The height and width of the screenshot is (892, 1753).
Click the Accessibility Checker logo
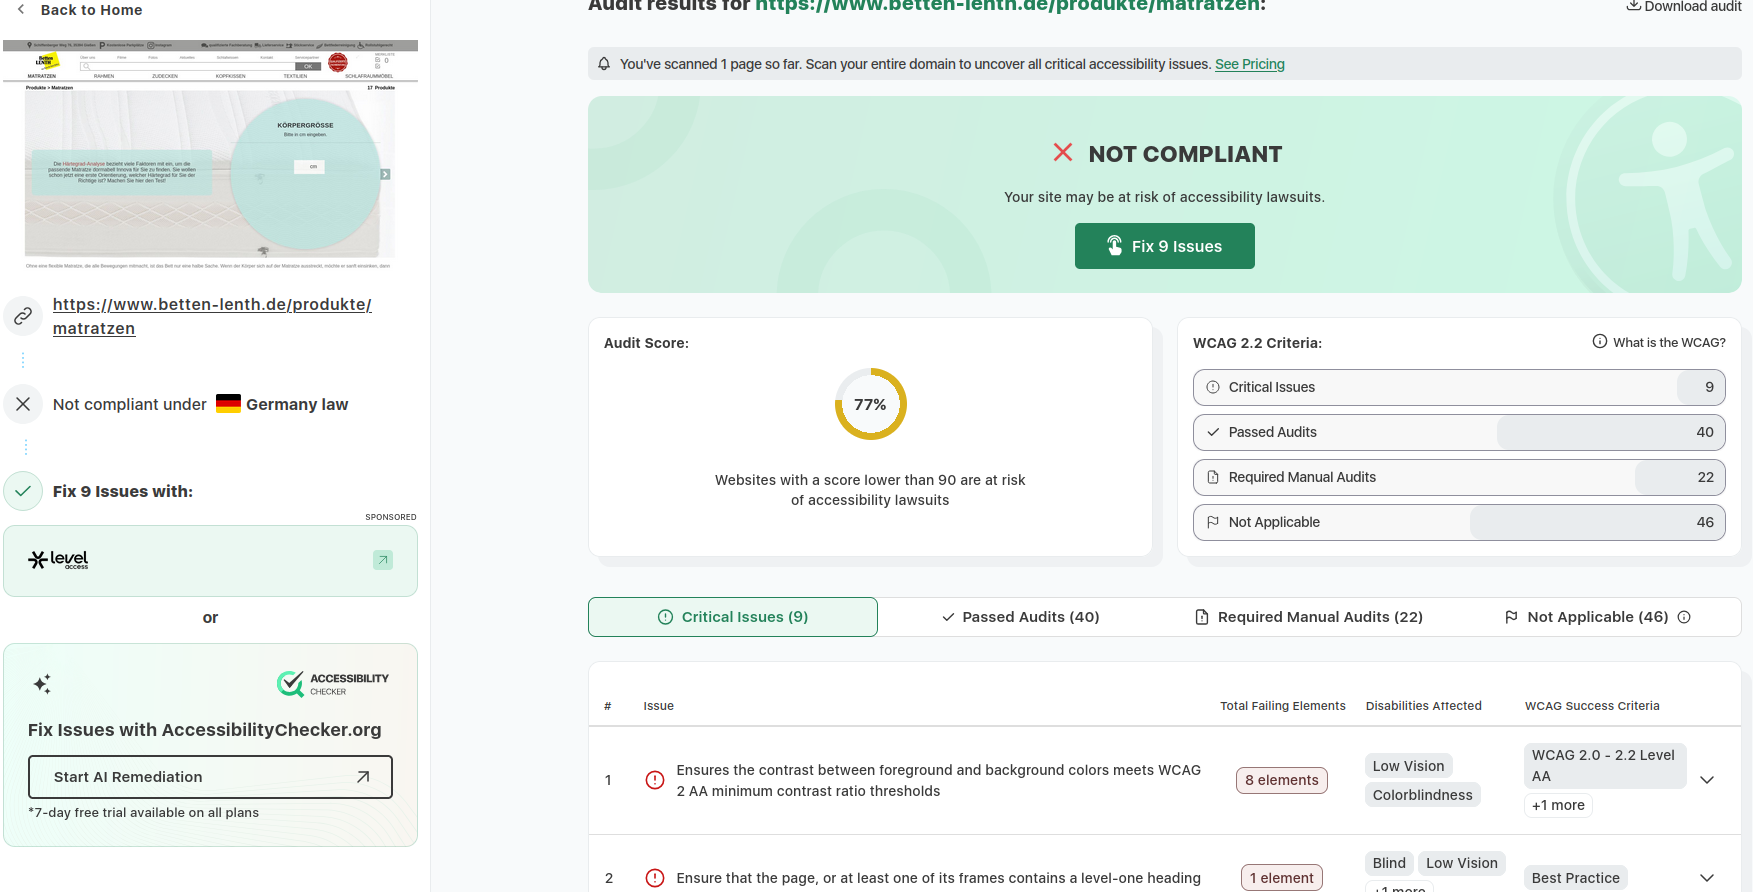[333, 684]
